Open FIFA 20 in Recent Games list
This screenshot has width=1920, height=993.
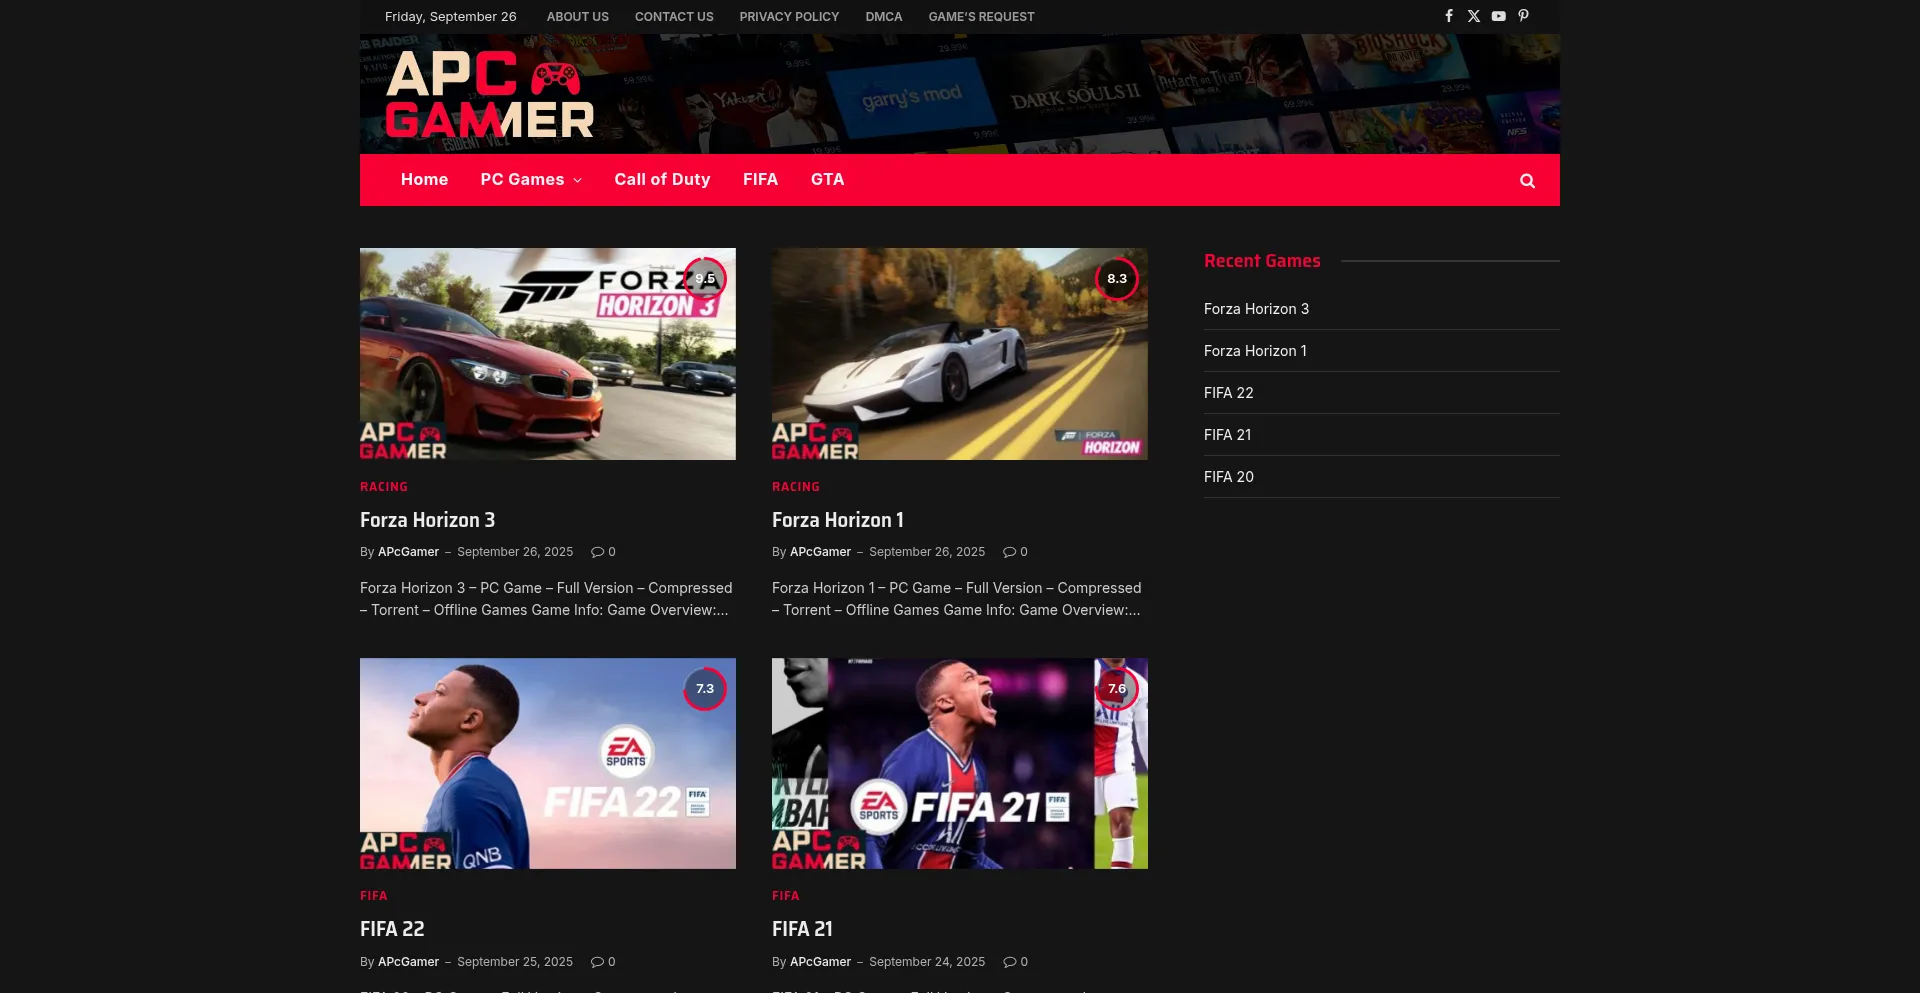(1228, 477)
